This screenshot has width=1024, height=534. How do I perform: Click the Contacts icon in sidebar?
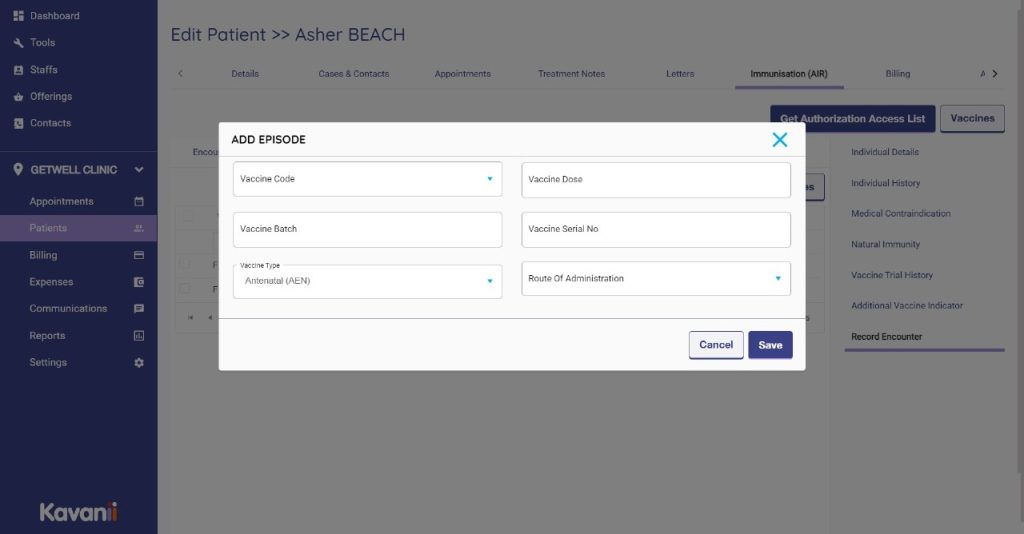[18, 123]
